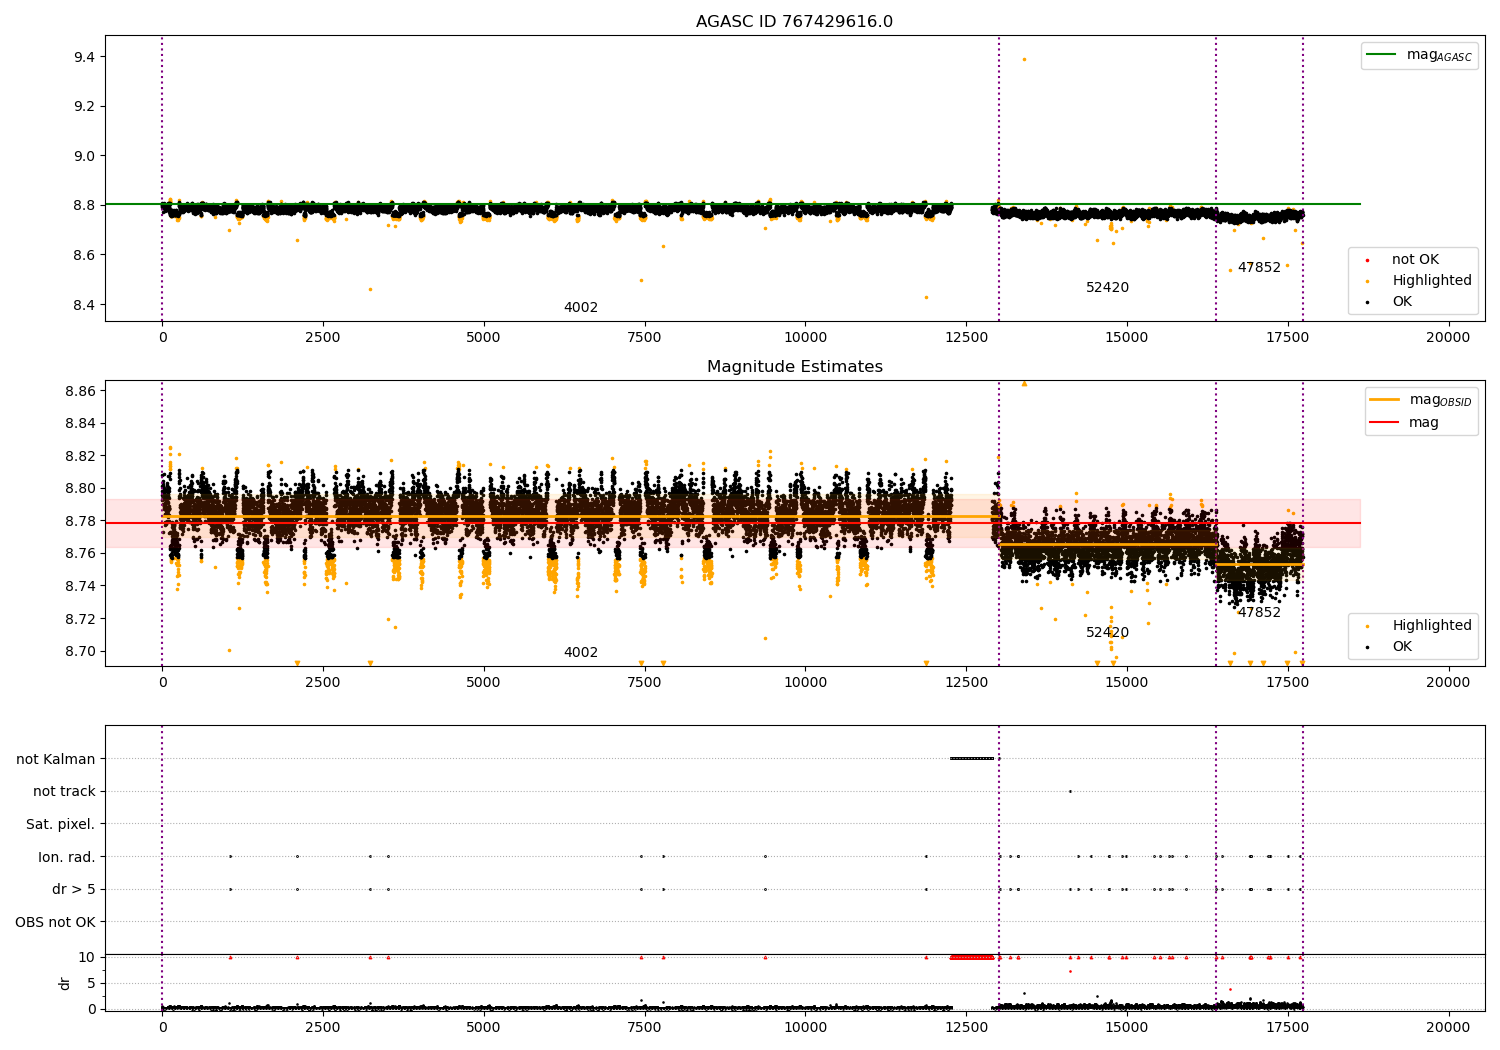The height and width of the screenshot is (1050, 1500).
Task: Click the plot title 'AGASC ID 767429616.0'
Action: coord(794,22)
